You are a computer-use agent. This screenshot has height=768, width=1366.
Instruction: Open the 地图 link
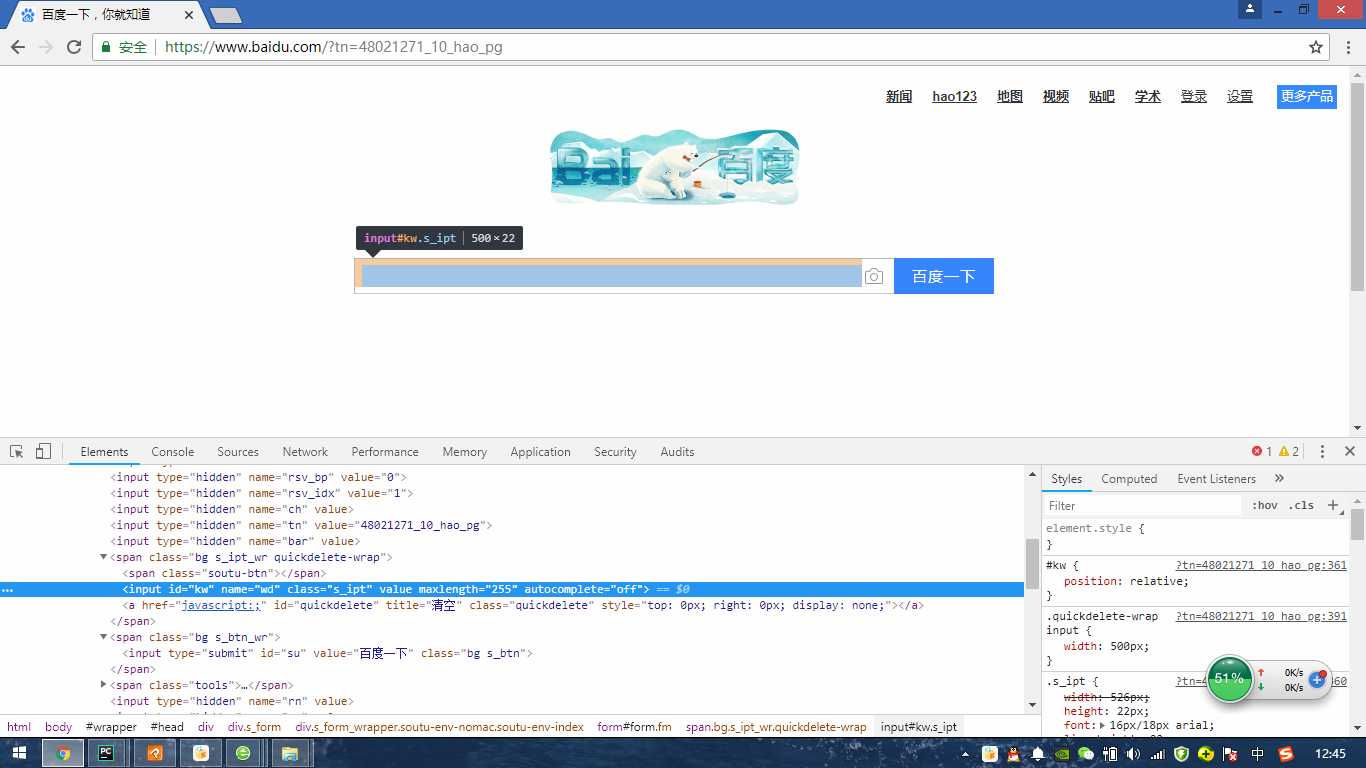[x=1010, y=96]
